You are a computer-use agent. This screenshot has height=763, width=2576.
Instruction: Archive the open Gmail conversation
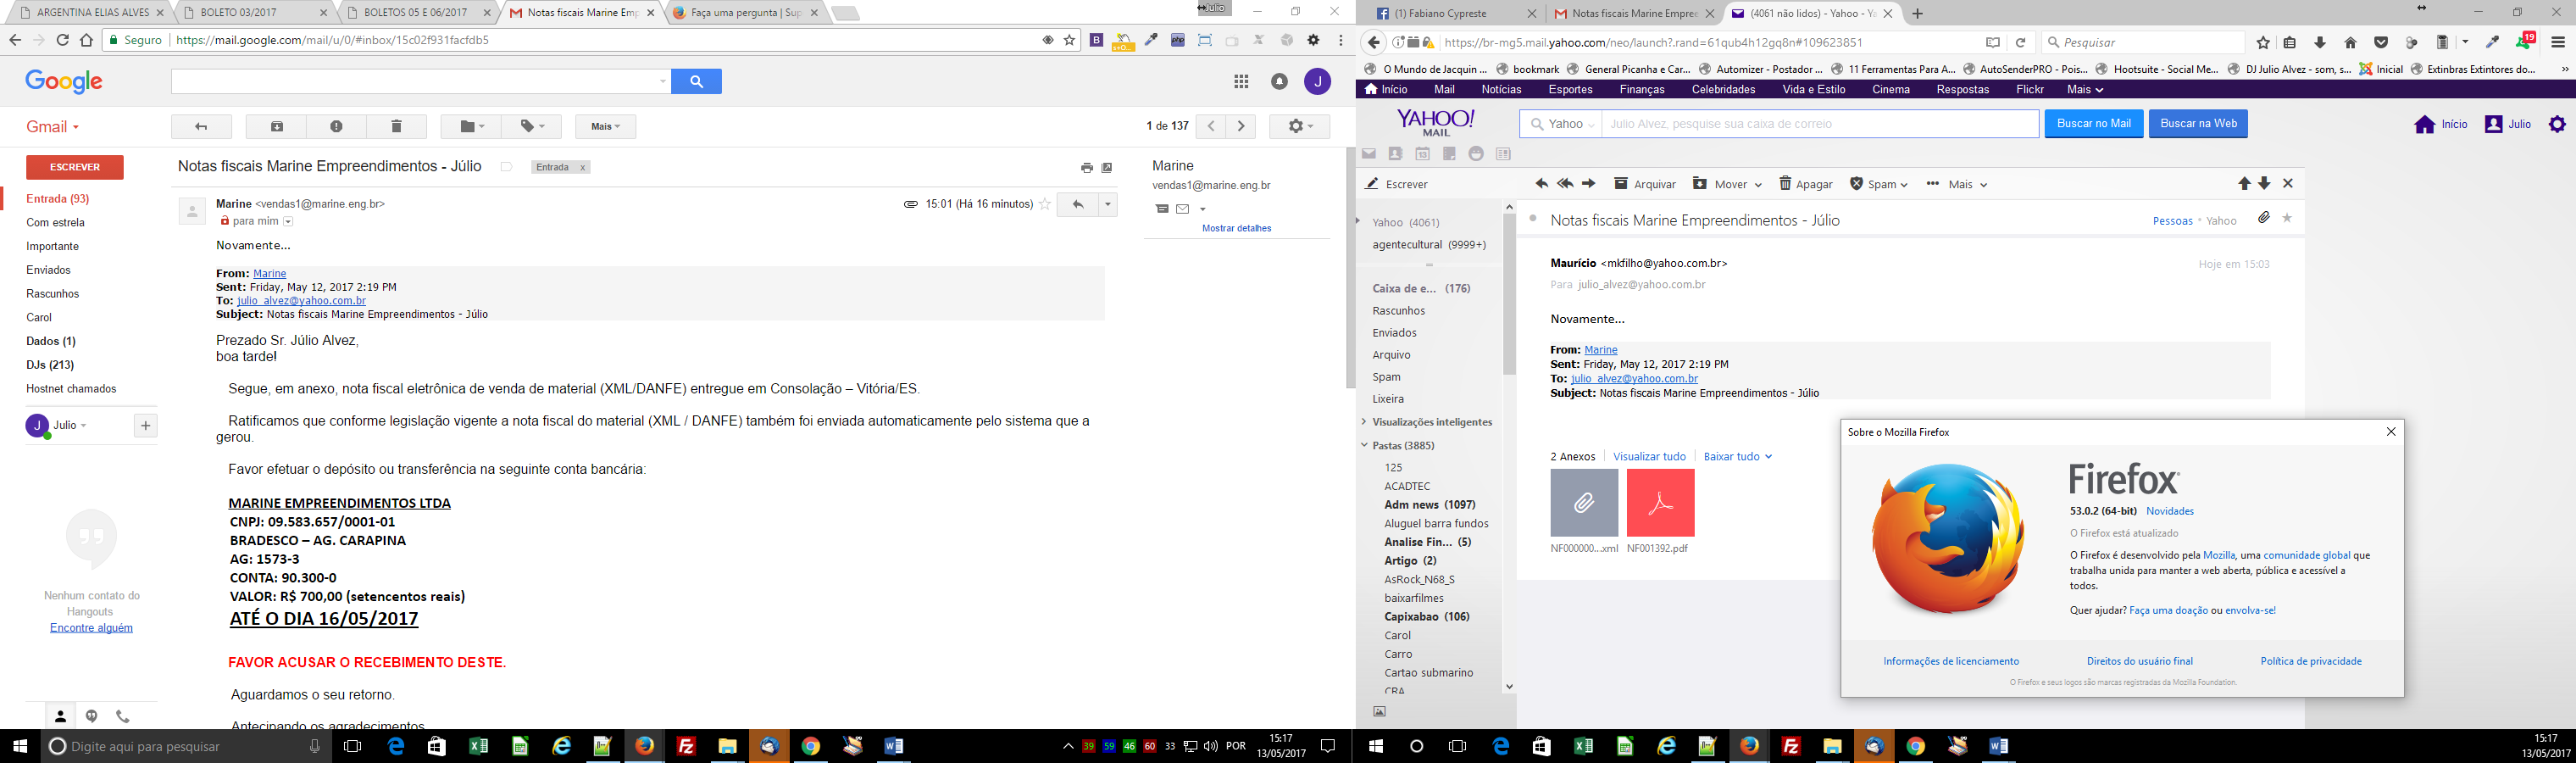click(277, 126)
